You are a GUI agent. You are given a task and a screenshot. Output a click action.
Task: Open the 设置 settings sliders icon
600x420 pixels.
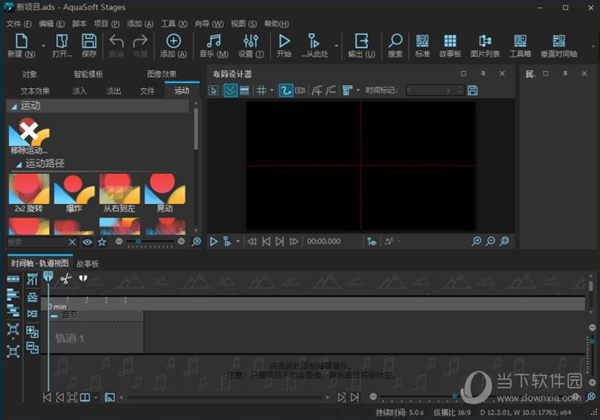(x=251, y=41)
